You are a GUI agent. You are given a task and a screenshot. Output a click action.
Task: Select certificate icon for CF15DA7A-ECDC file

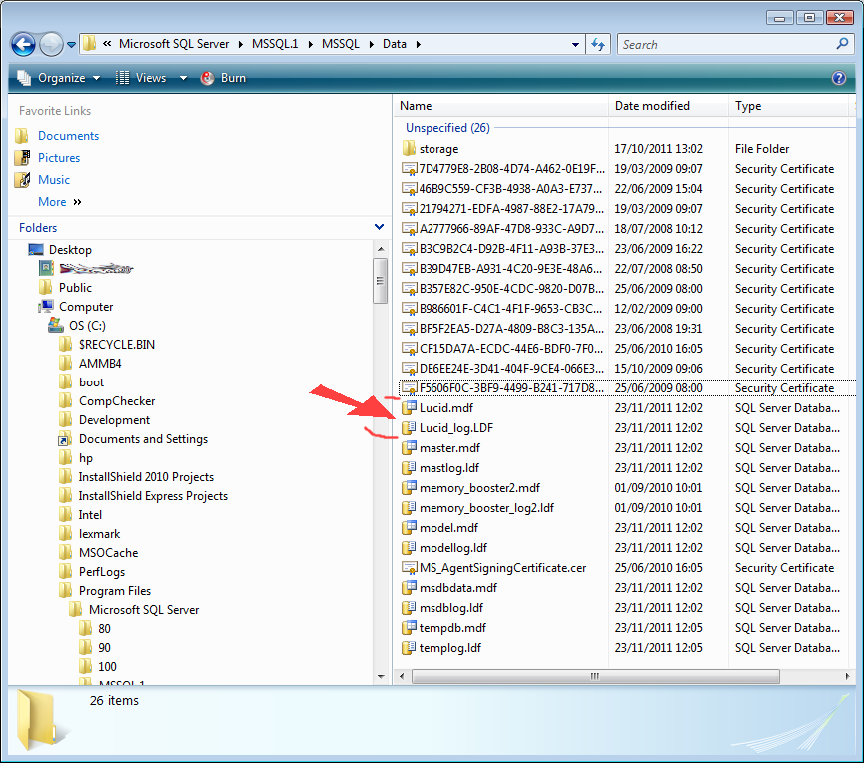pyautogui.click(x=409, y=349)
